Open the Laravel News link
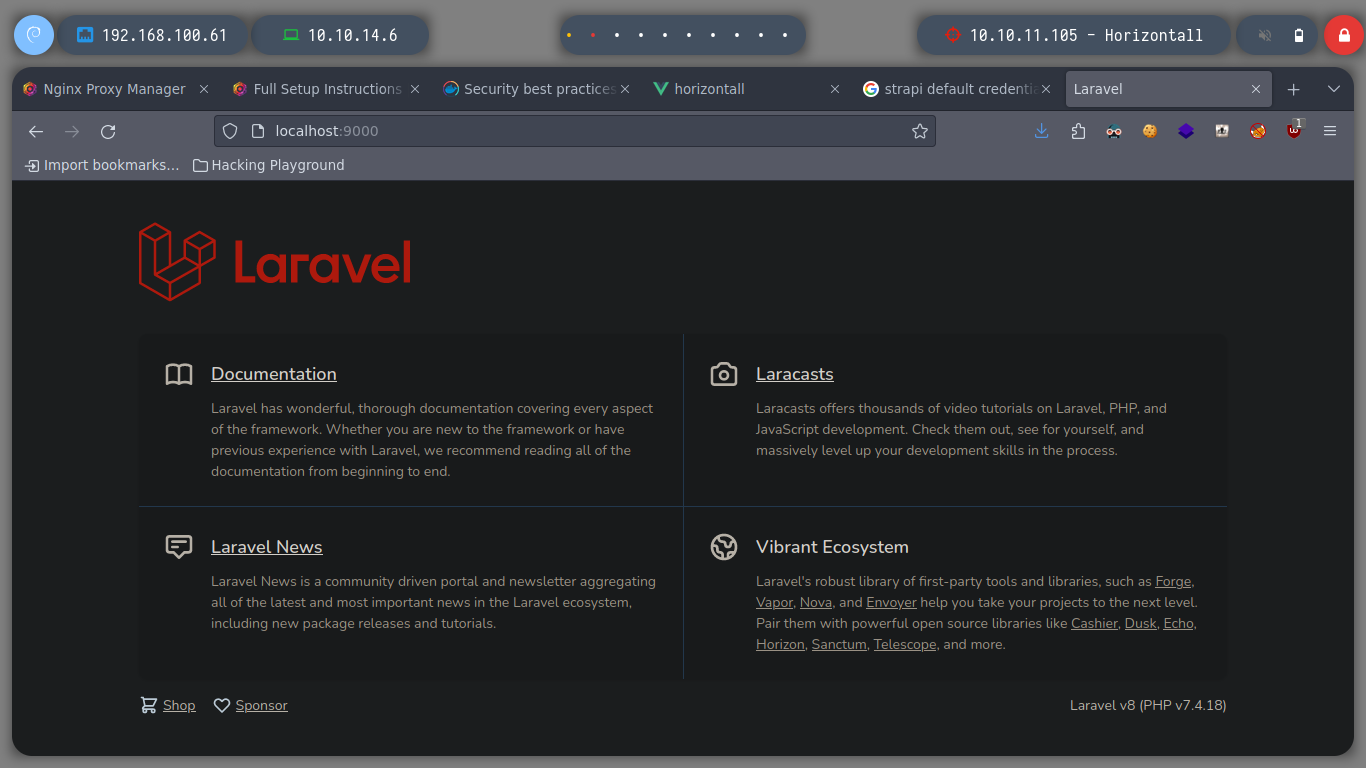Image resolution: width=1366 pixels, height=768 pixels. point(267,547)
